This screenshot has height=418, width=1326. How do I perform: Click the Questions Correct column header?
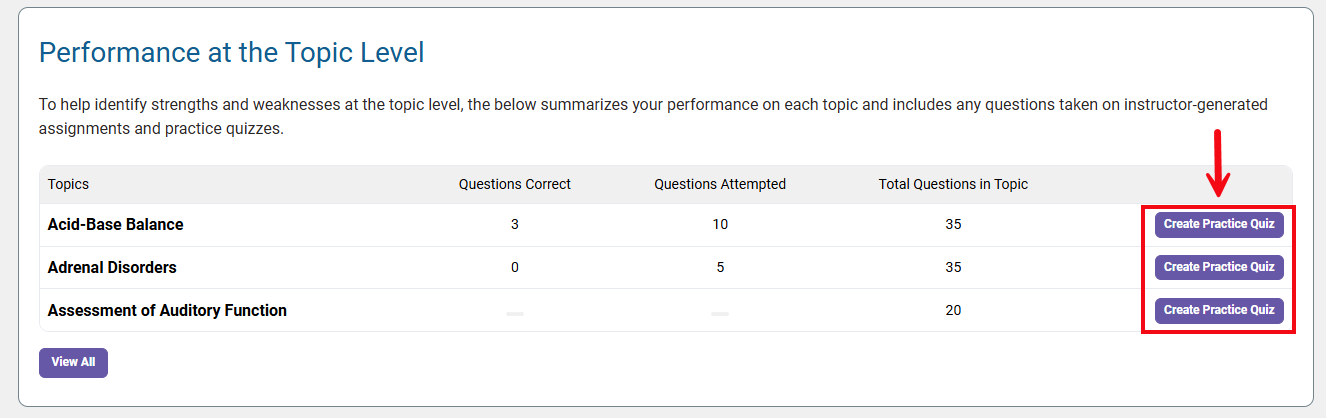[x=515, y=184]
